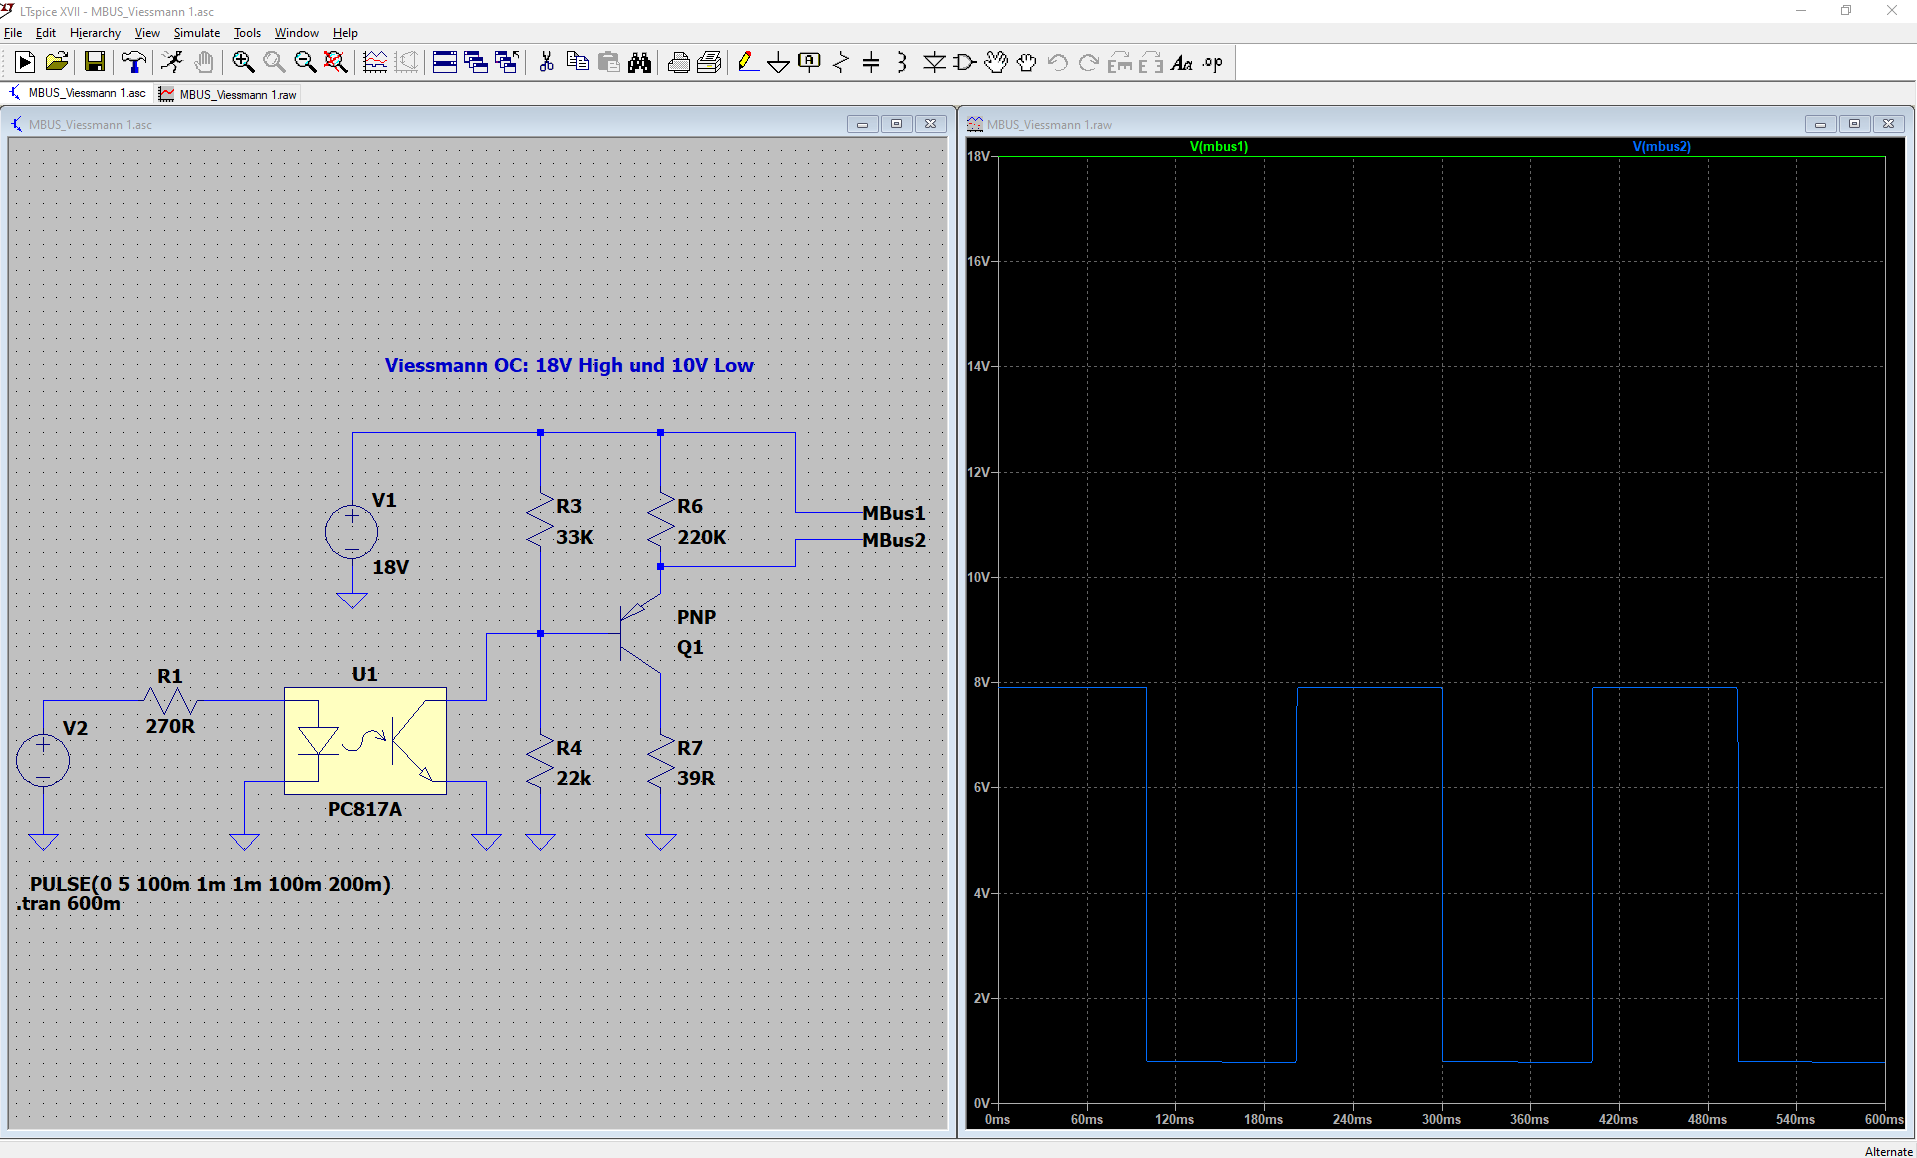This screenshot has width=1917, height=1158.
Task: Select the Pan magnifier tool
Action: pyautogui.click(x=274, y=62)
